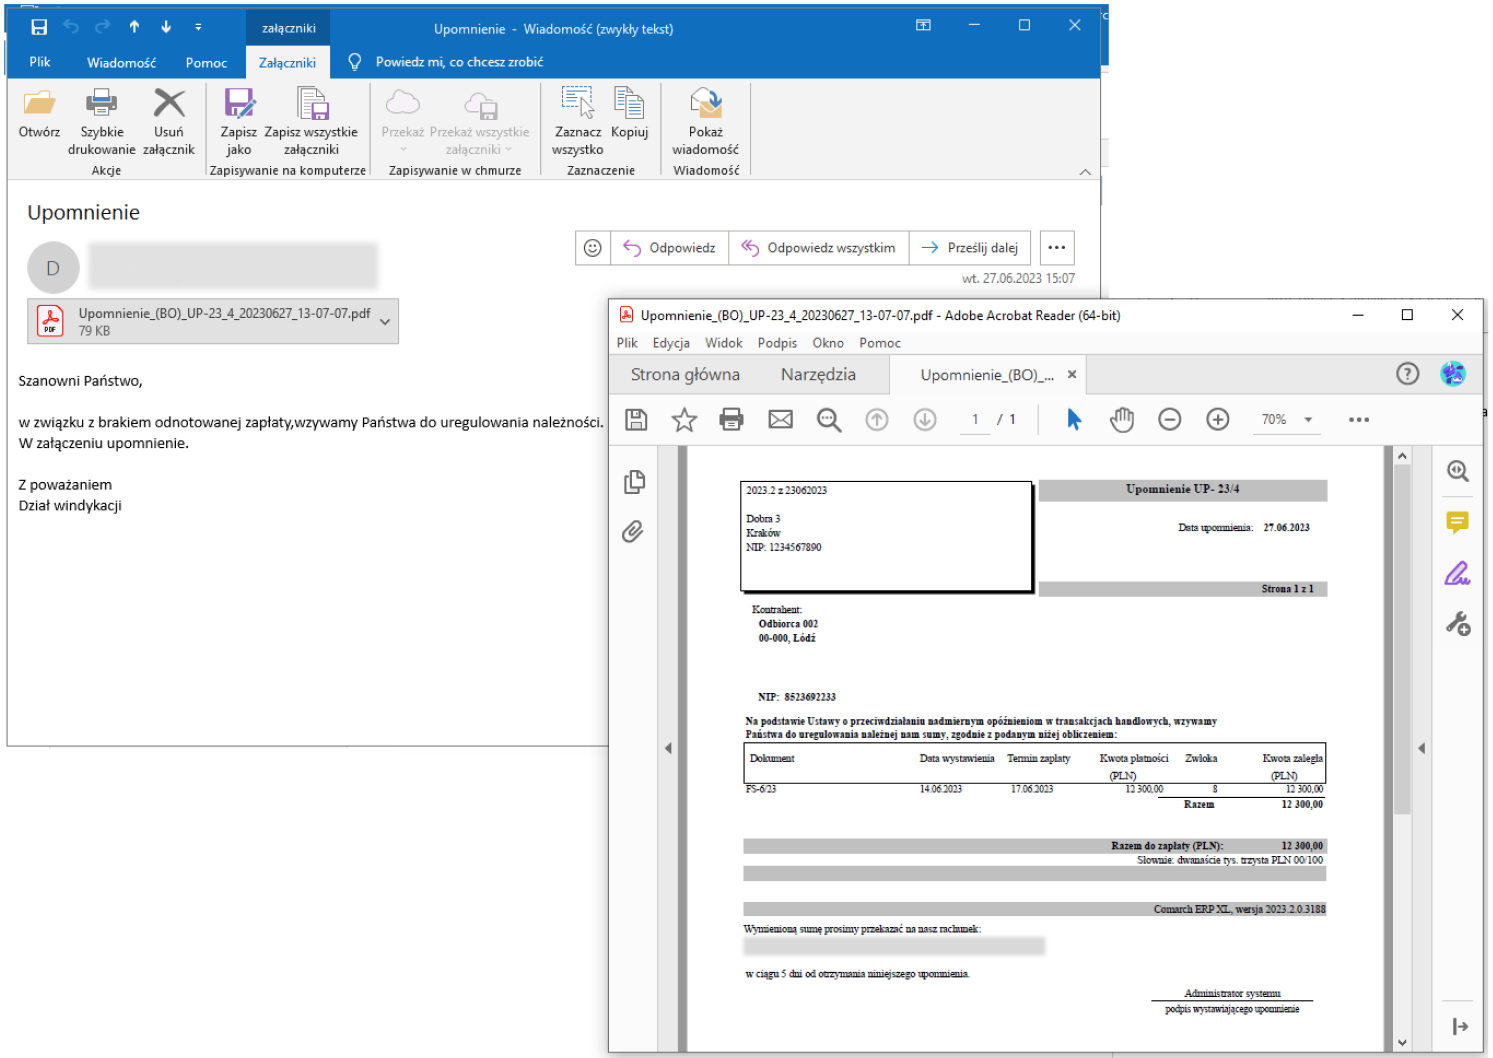This screenshot has width=1493, height=1058.
Task: Click Szybkie drukowanie printer icon
Action: coord(101,103)
